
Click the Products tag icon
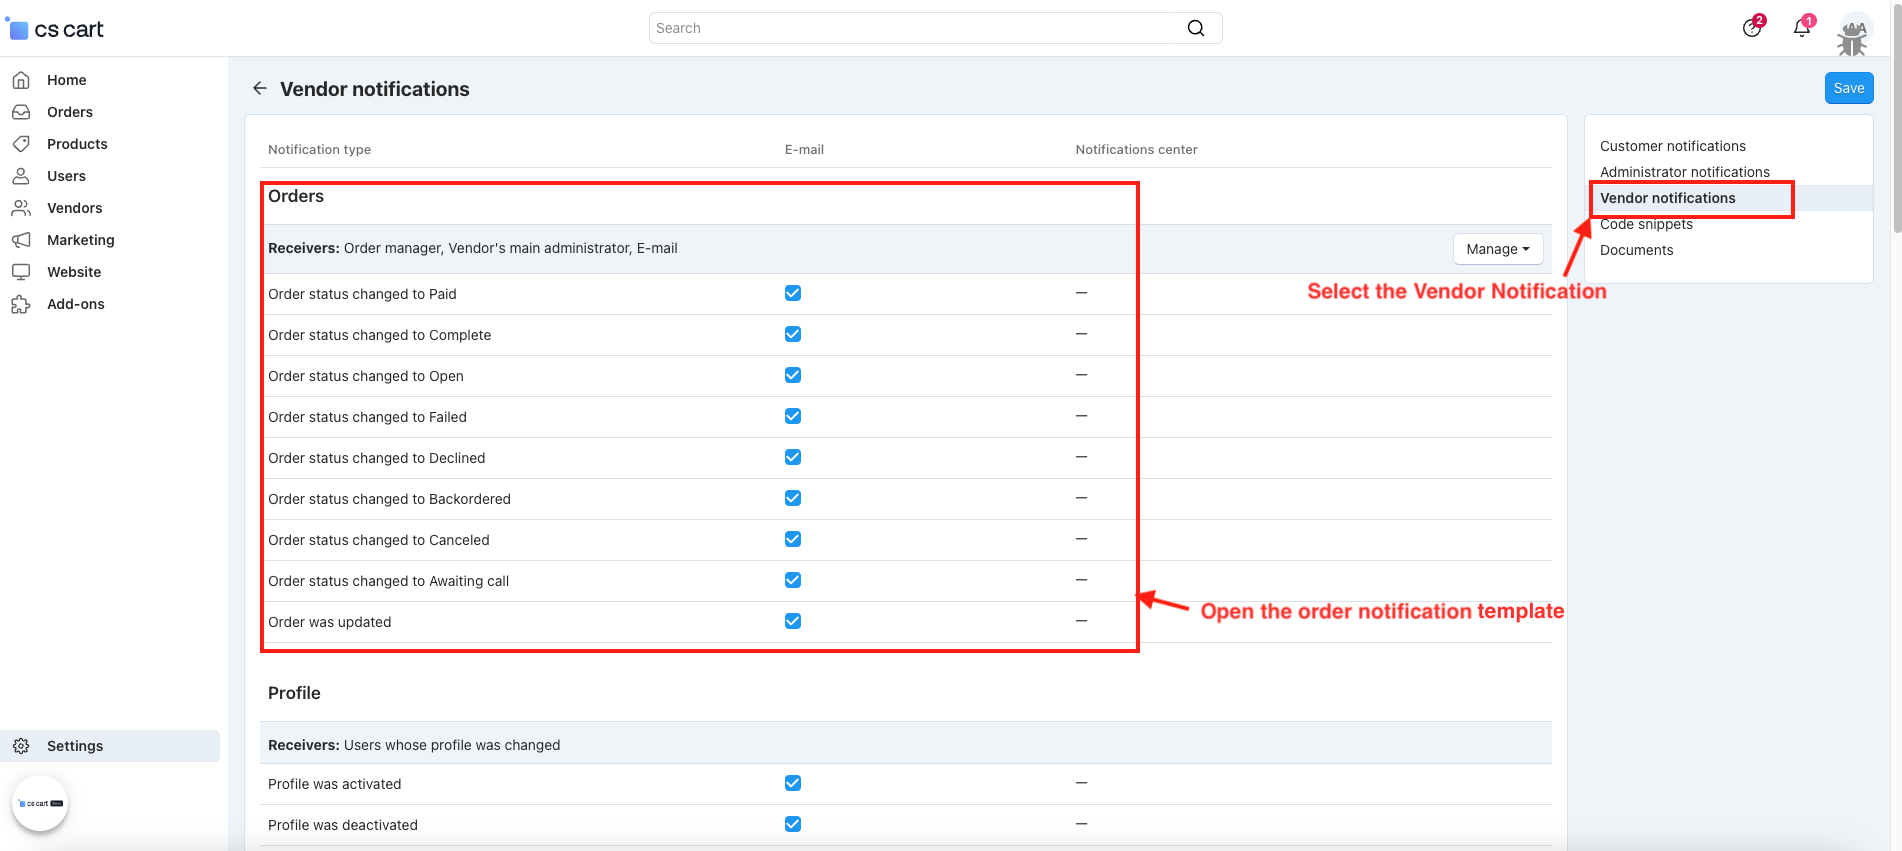click(x=21, y=144)
